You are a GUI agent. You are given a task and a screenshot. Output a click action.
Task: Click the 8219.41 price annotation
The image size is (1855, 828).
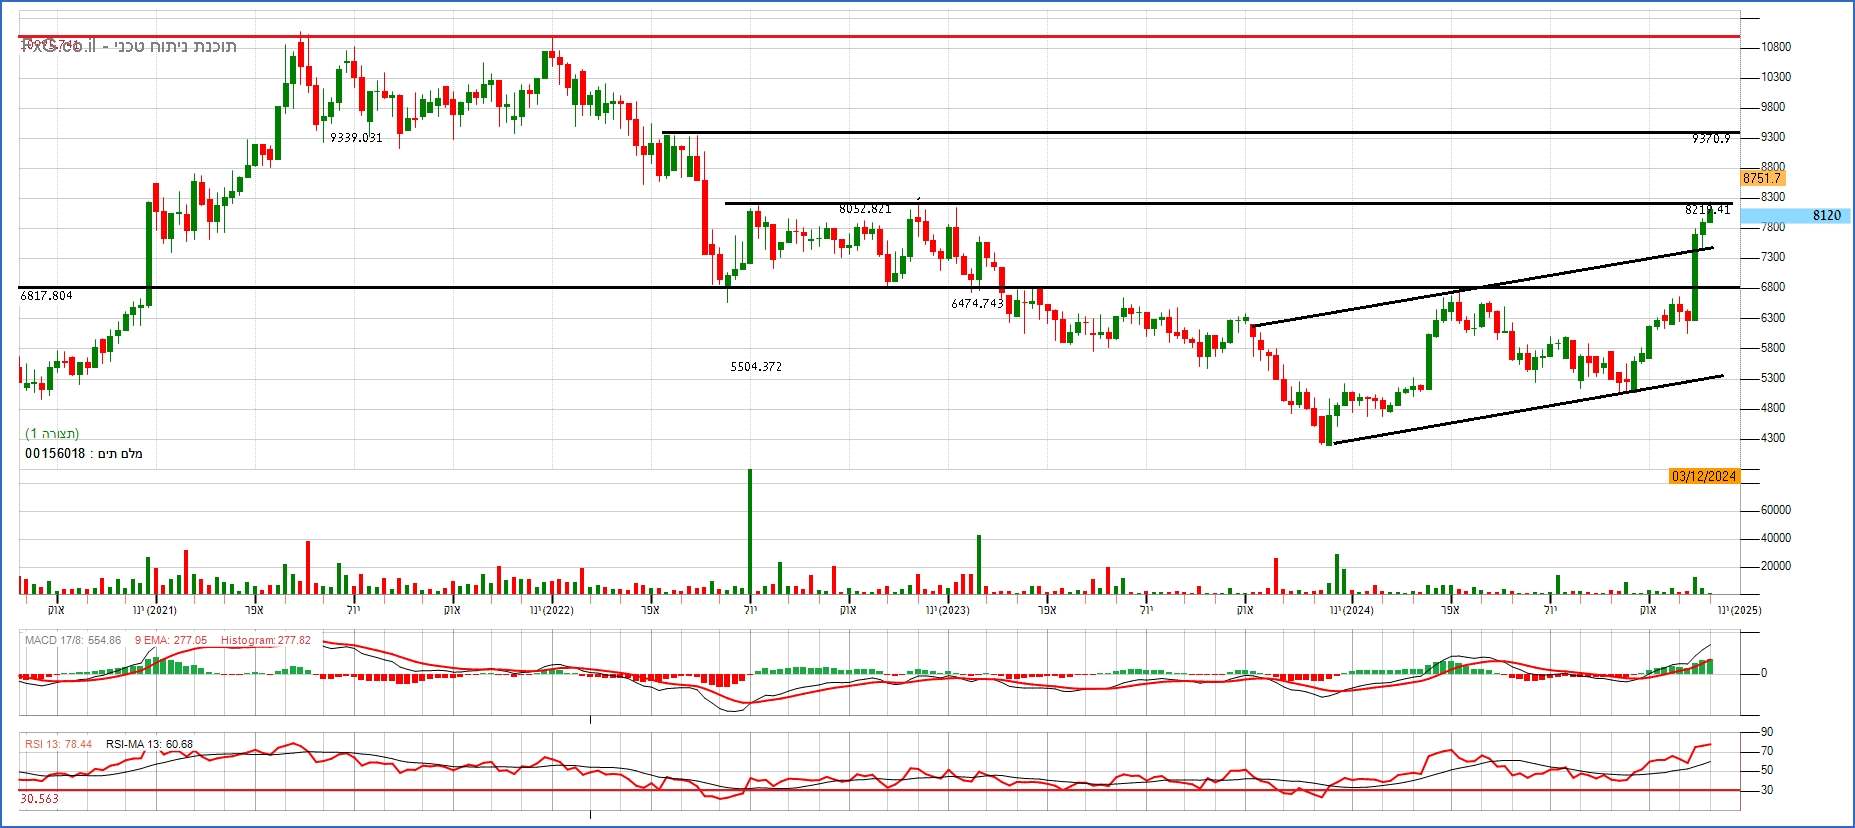point(1707,210)
